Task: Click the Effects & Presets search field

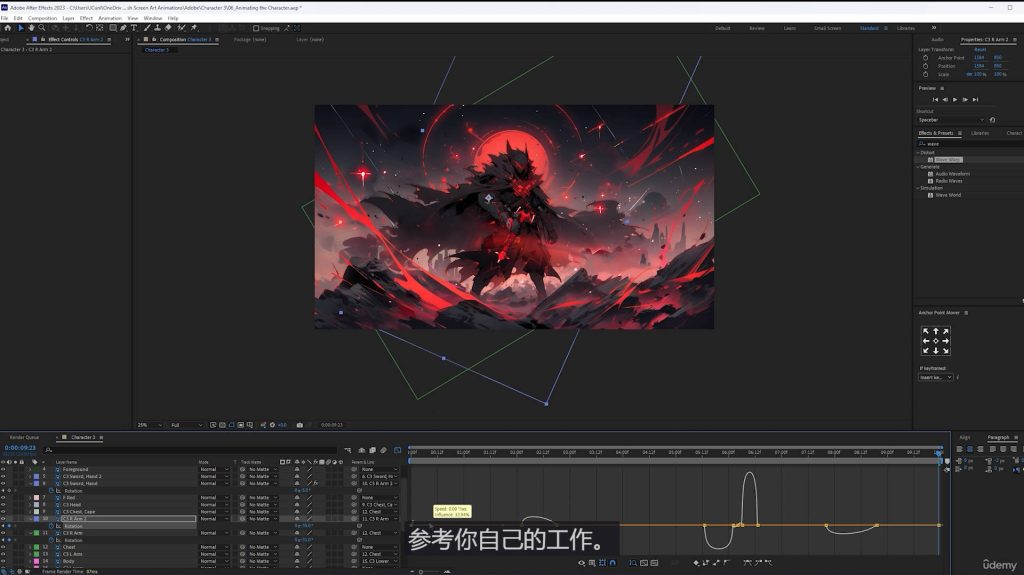Action: 970,144
